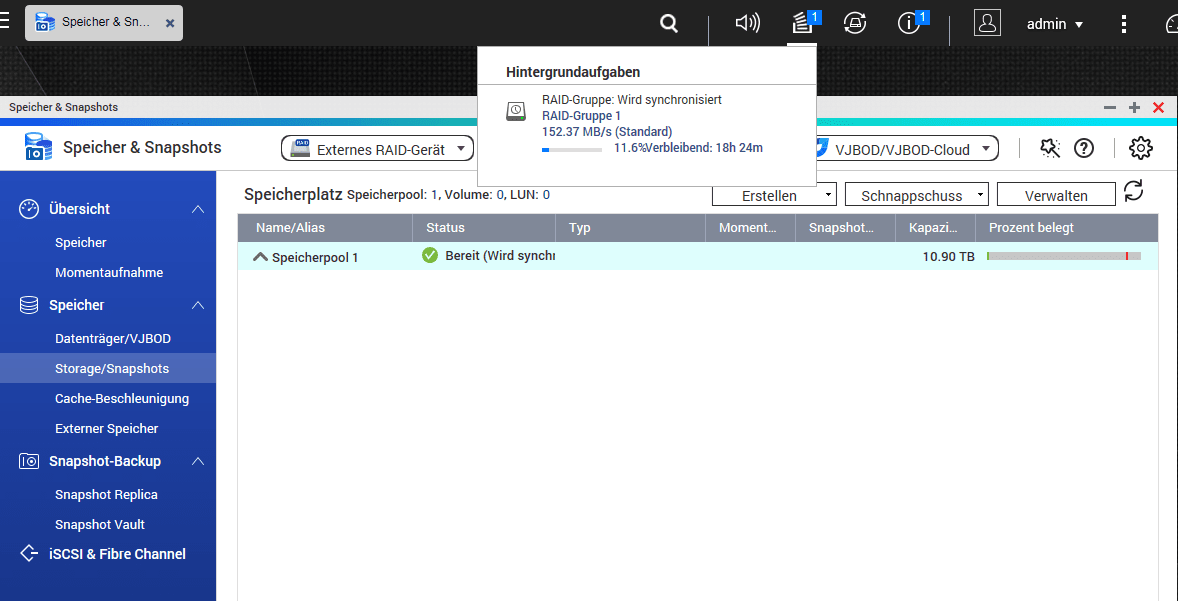Click the Speicher database sidebar icon
Viewport: 1178px width, 601px height.
coord(29,305)
